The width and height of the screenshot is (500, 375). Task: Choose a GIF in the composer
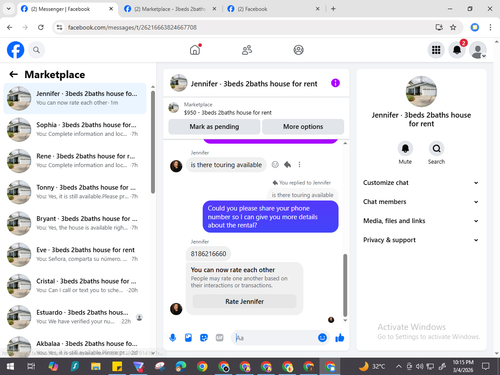[219, 338]
